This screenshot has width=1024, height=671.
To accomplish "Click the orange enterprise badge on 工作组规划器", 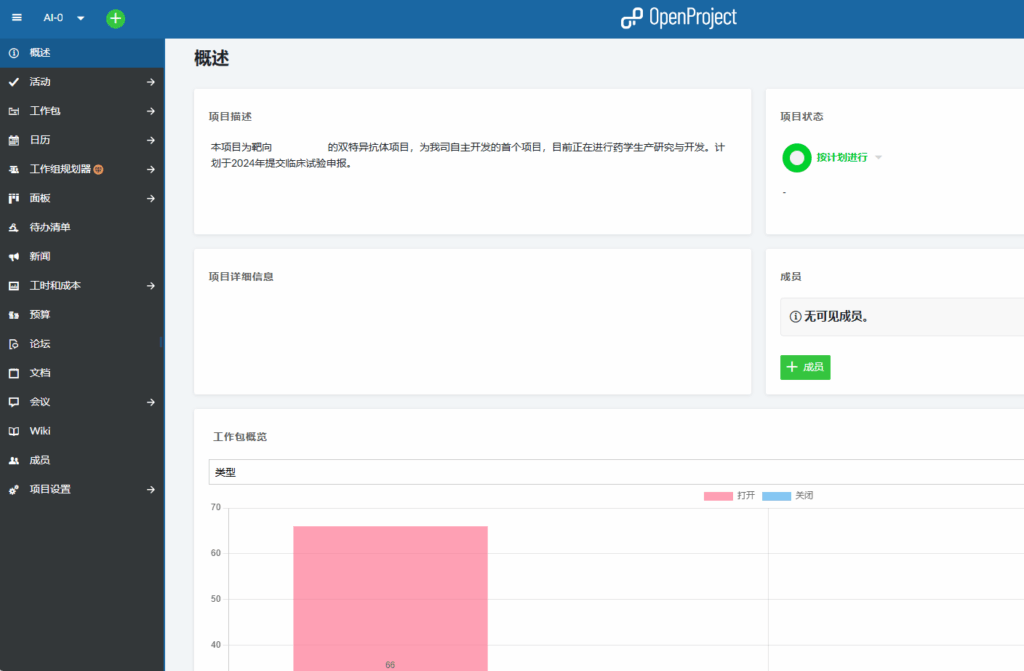I will (99, 169).
